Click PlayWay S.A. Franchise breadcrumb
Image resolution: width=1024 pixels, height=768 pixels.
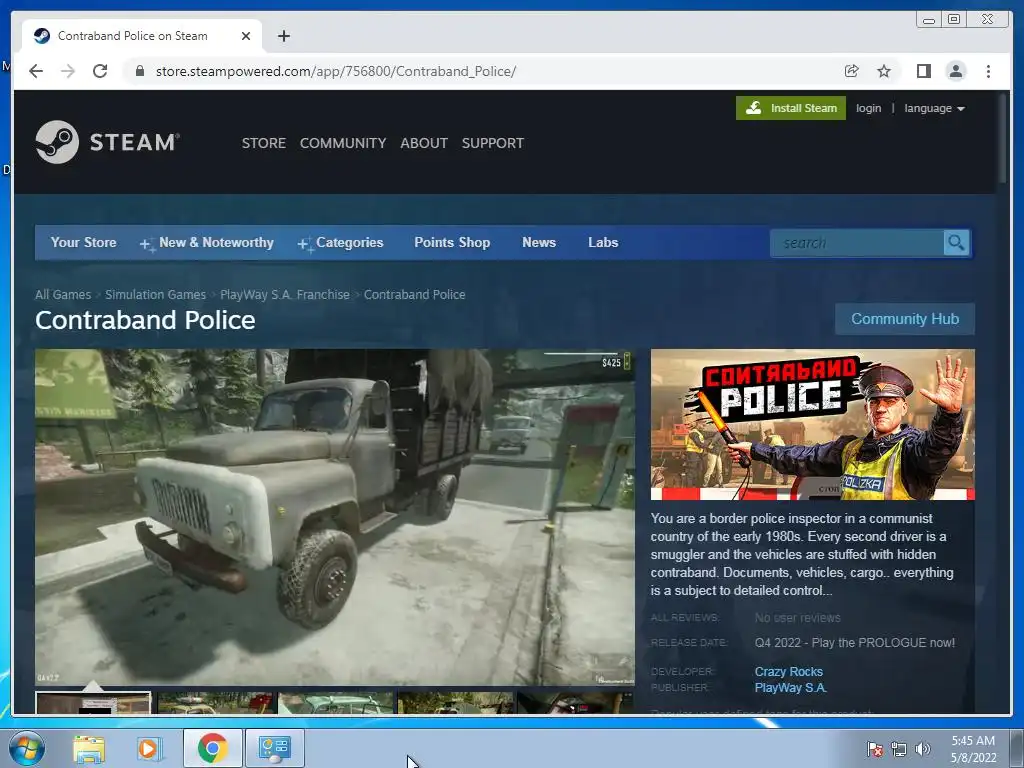pos(285,295)
